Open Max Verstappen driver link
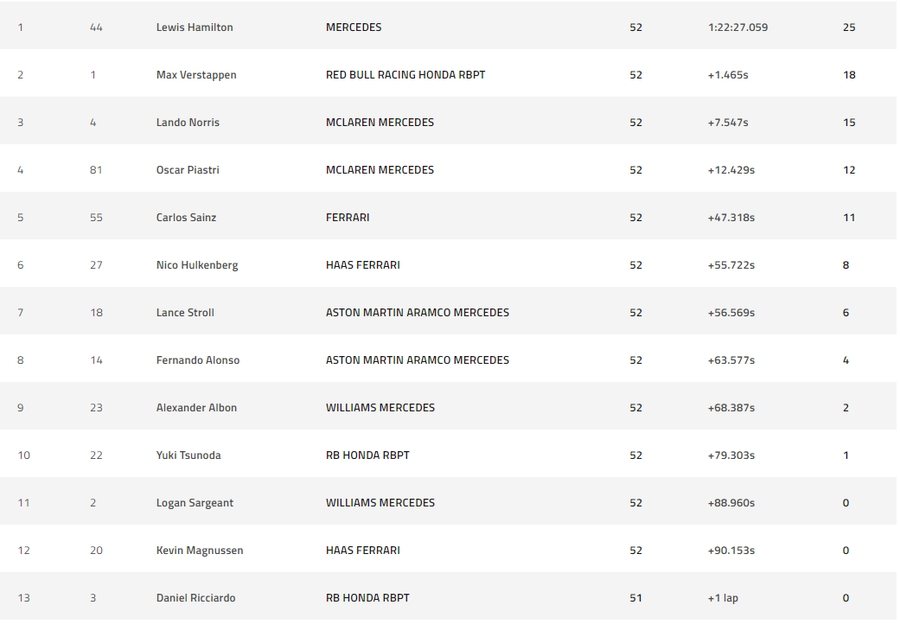Viewport: 900px width, 623px height. point(196,75)
